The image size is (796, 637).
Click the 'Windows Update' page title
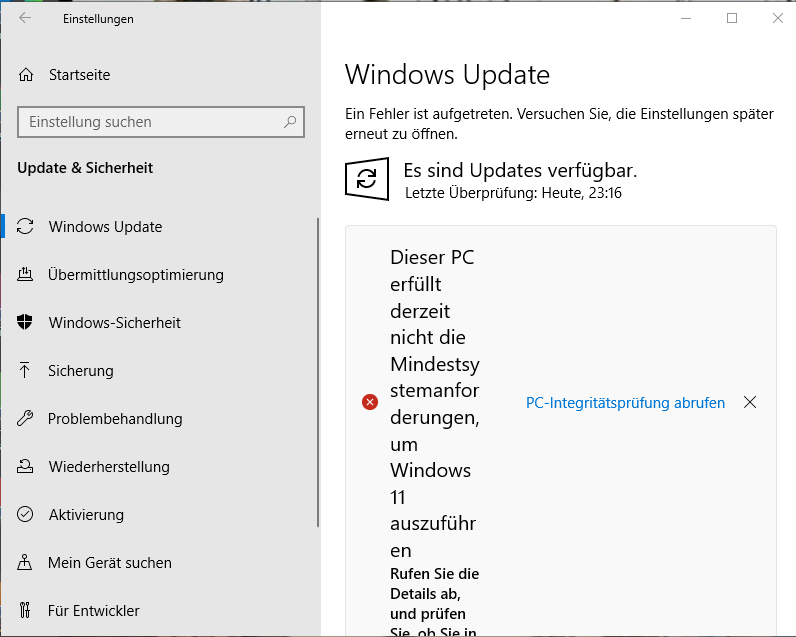coord(447,75)
